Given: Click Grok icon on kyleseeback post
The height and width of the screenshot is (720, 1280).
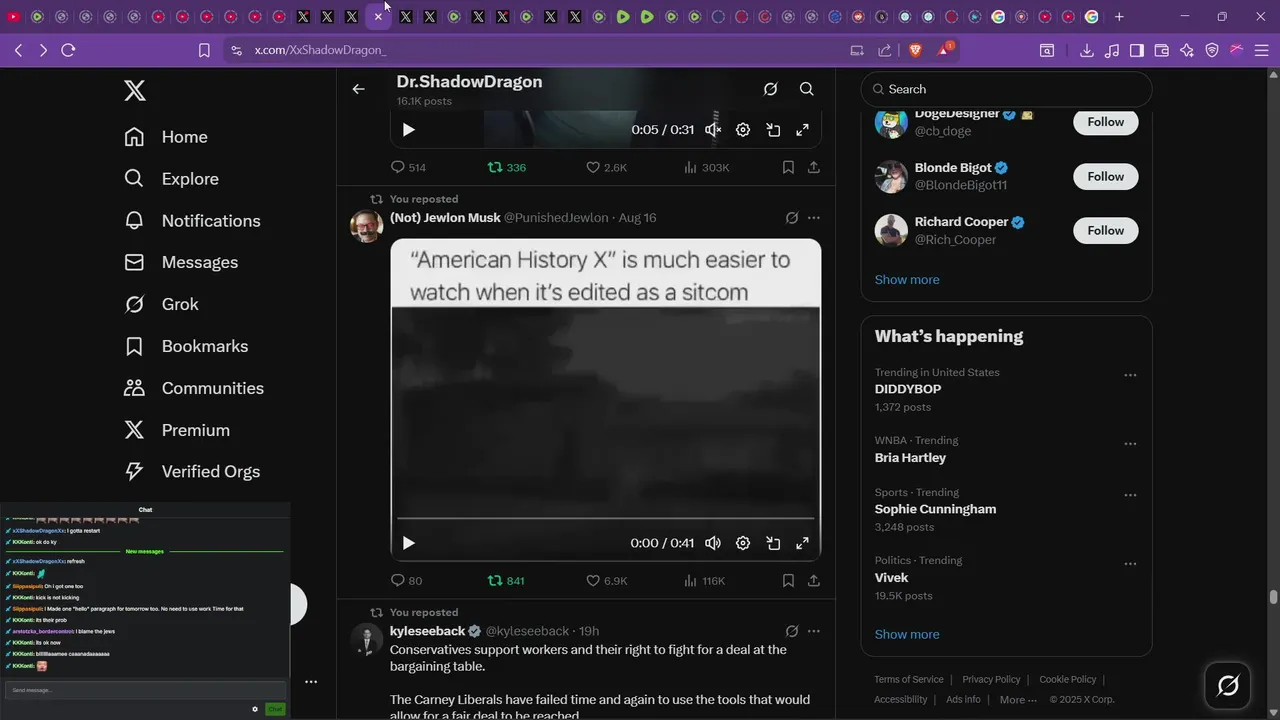Looking at the screenshot, I should (x=792, y=631).
